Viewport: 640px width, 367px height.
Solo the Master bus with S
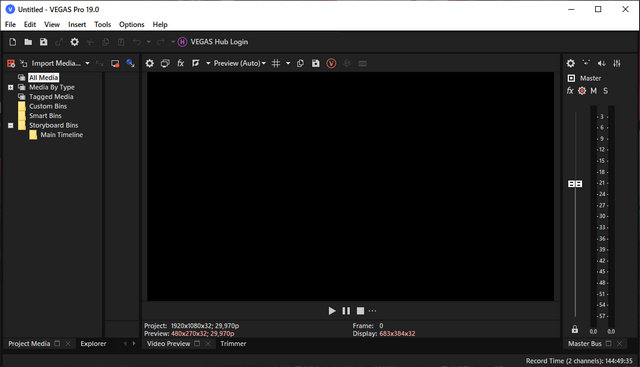[x=606, y=91]
